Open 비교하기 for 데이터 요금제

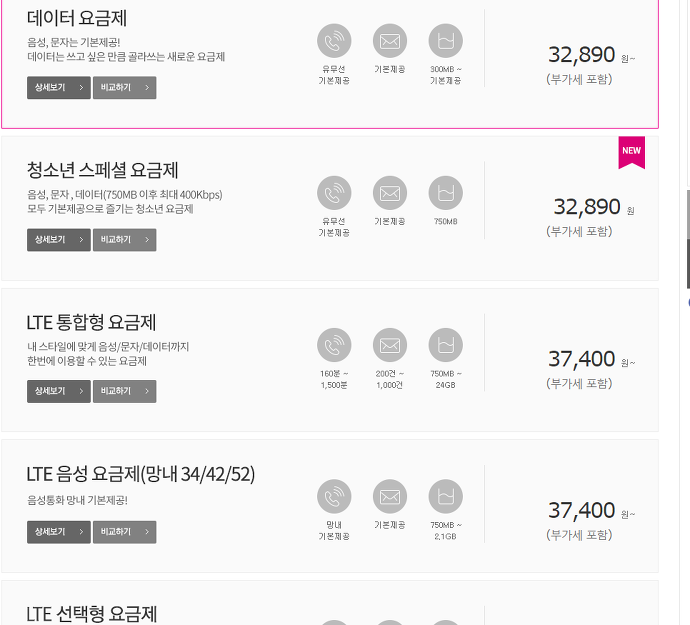pyautogui.click(x=125, y=88)
